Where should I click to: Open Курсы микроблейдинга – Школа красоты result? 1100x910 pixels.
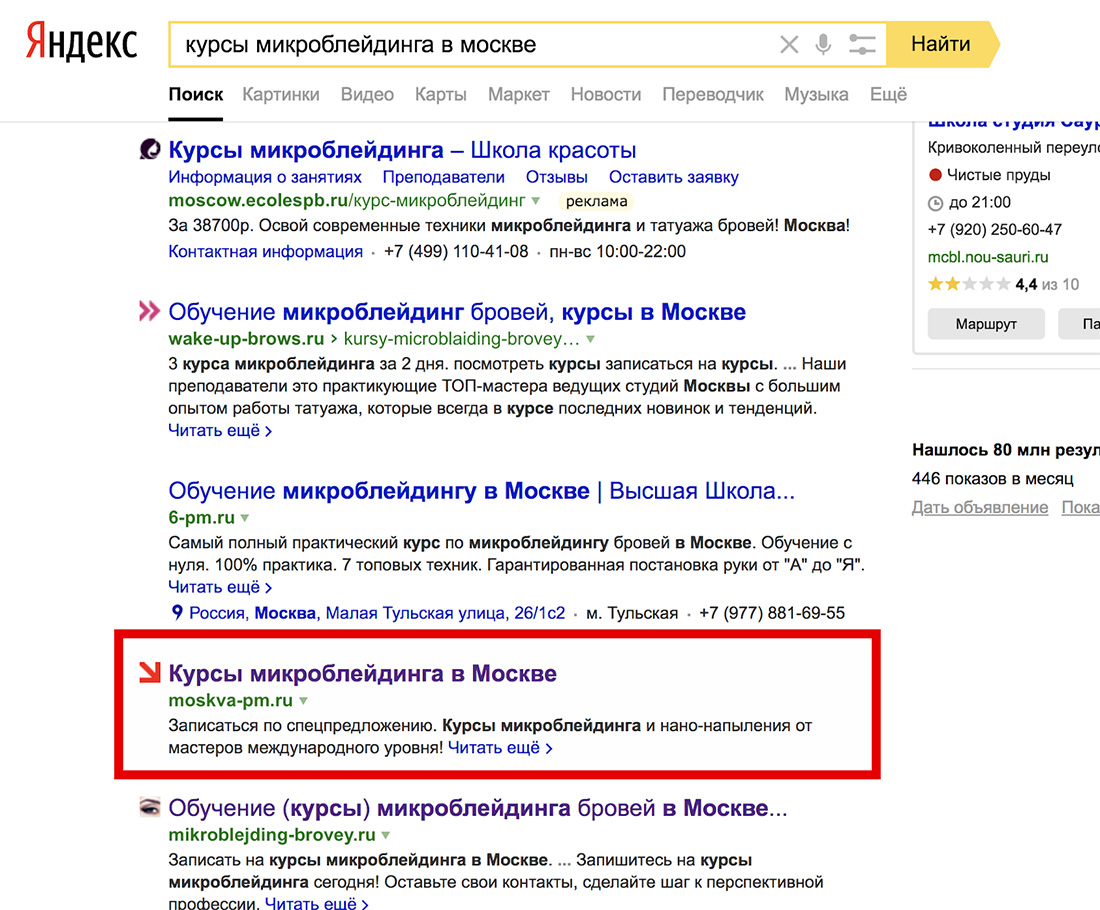402,150
